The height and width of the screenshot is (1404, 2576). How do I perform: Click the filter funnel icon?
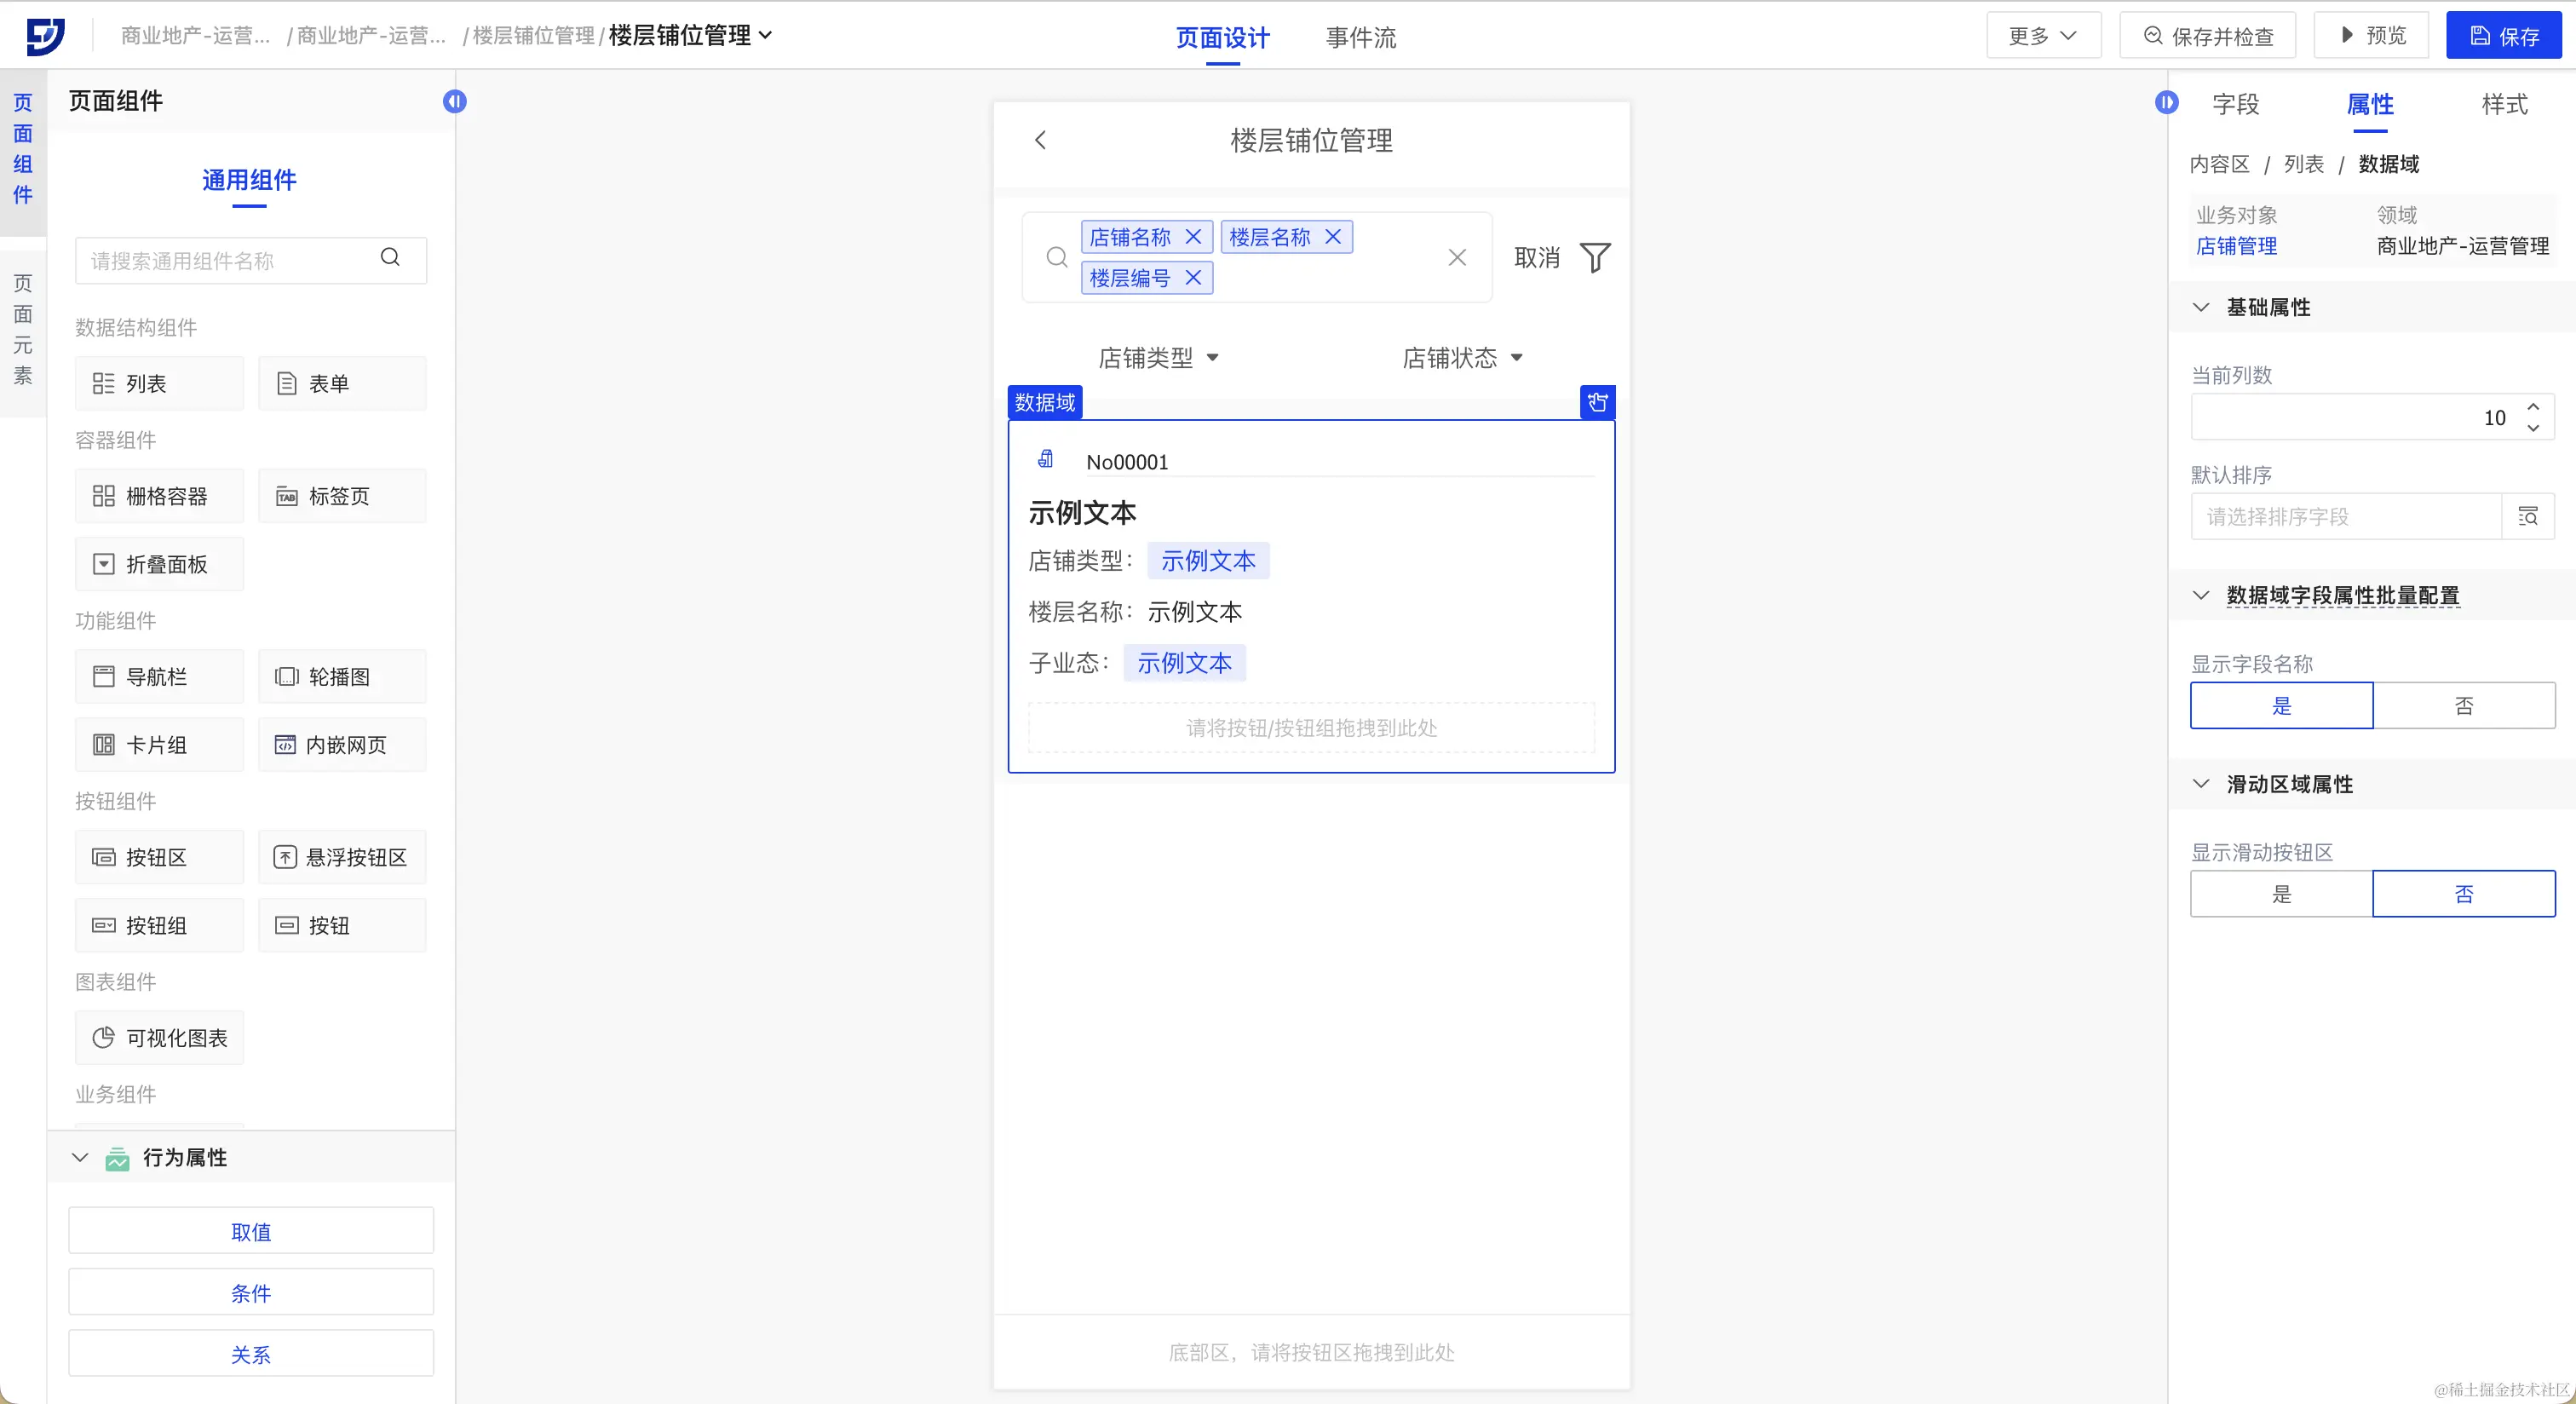point(1594,258)
